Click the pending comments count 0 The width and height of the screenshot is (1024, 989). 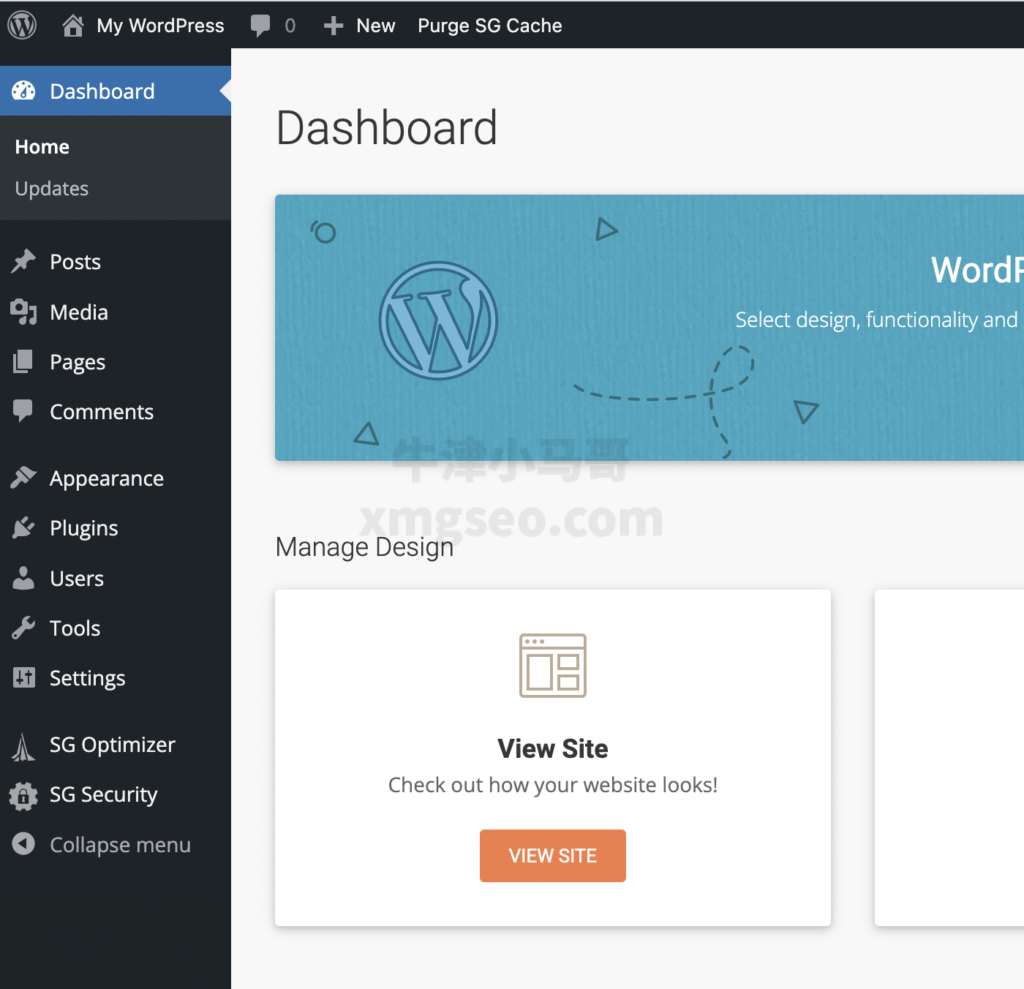tap(290, 25)
